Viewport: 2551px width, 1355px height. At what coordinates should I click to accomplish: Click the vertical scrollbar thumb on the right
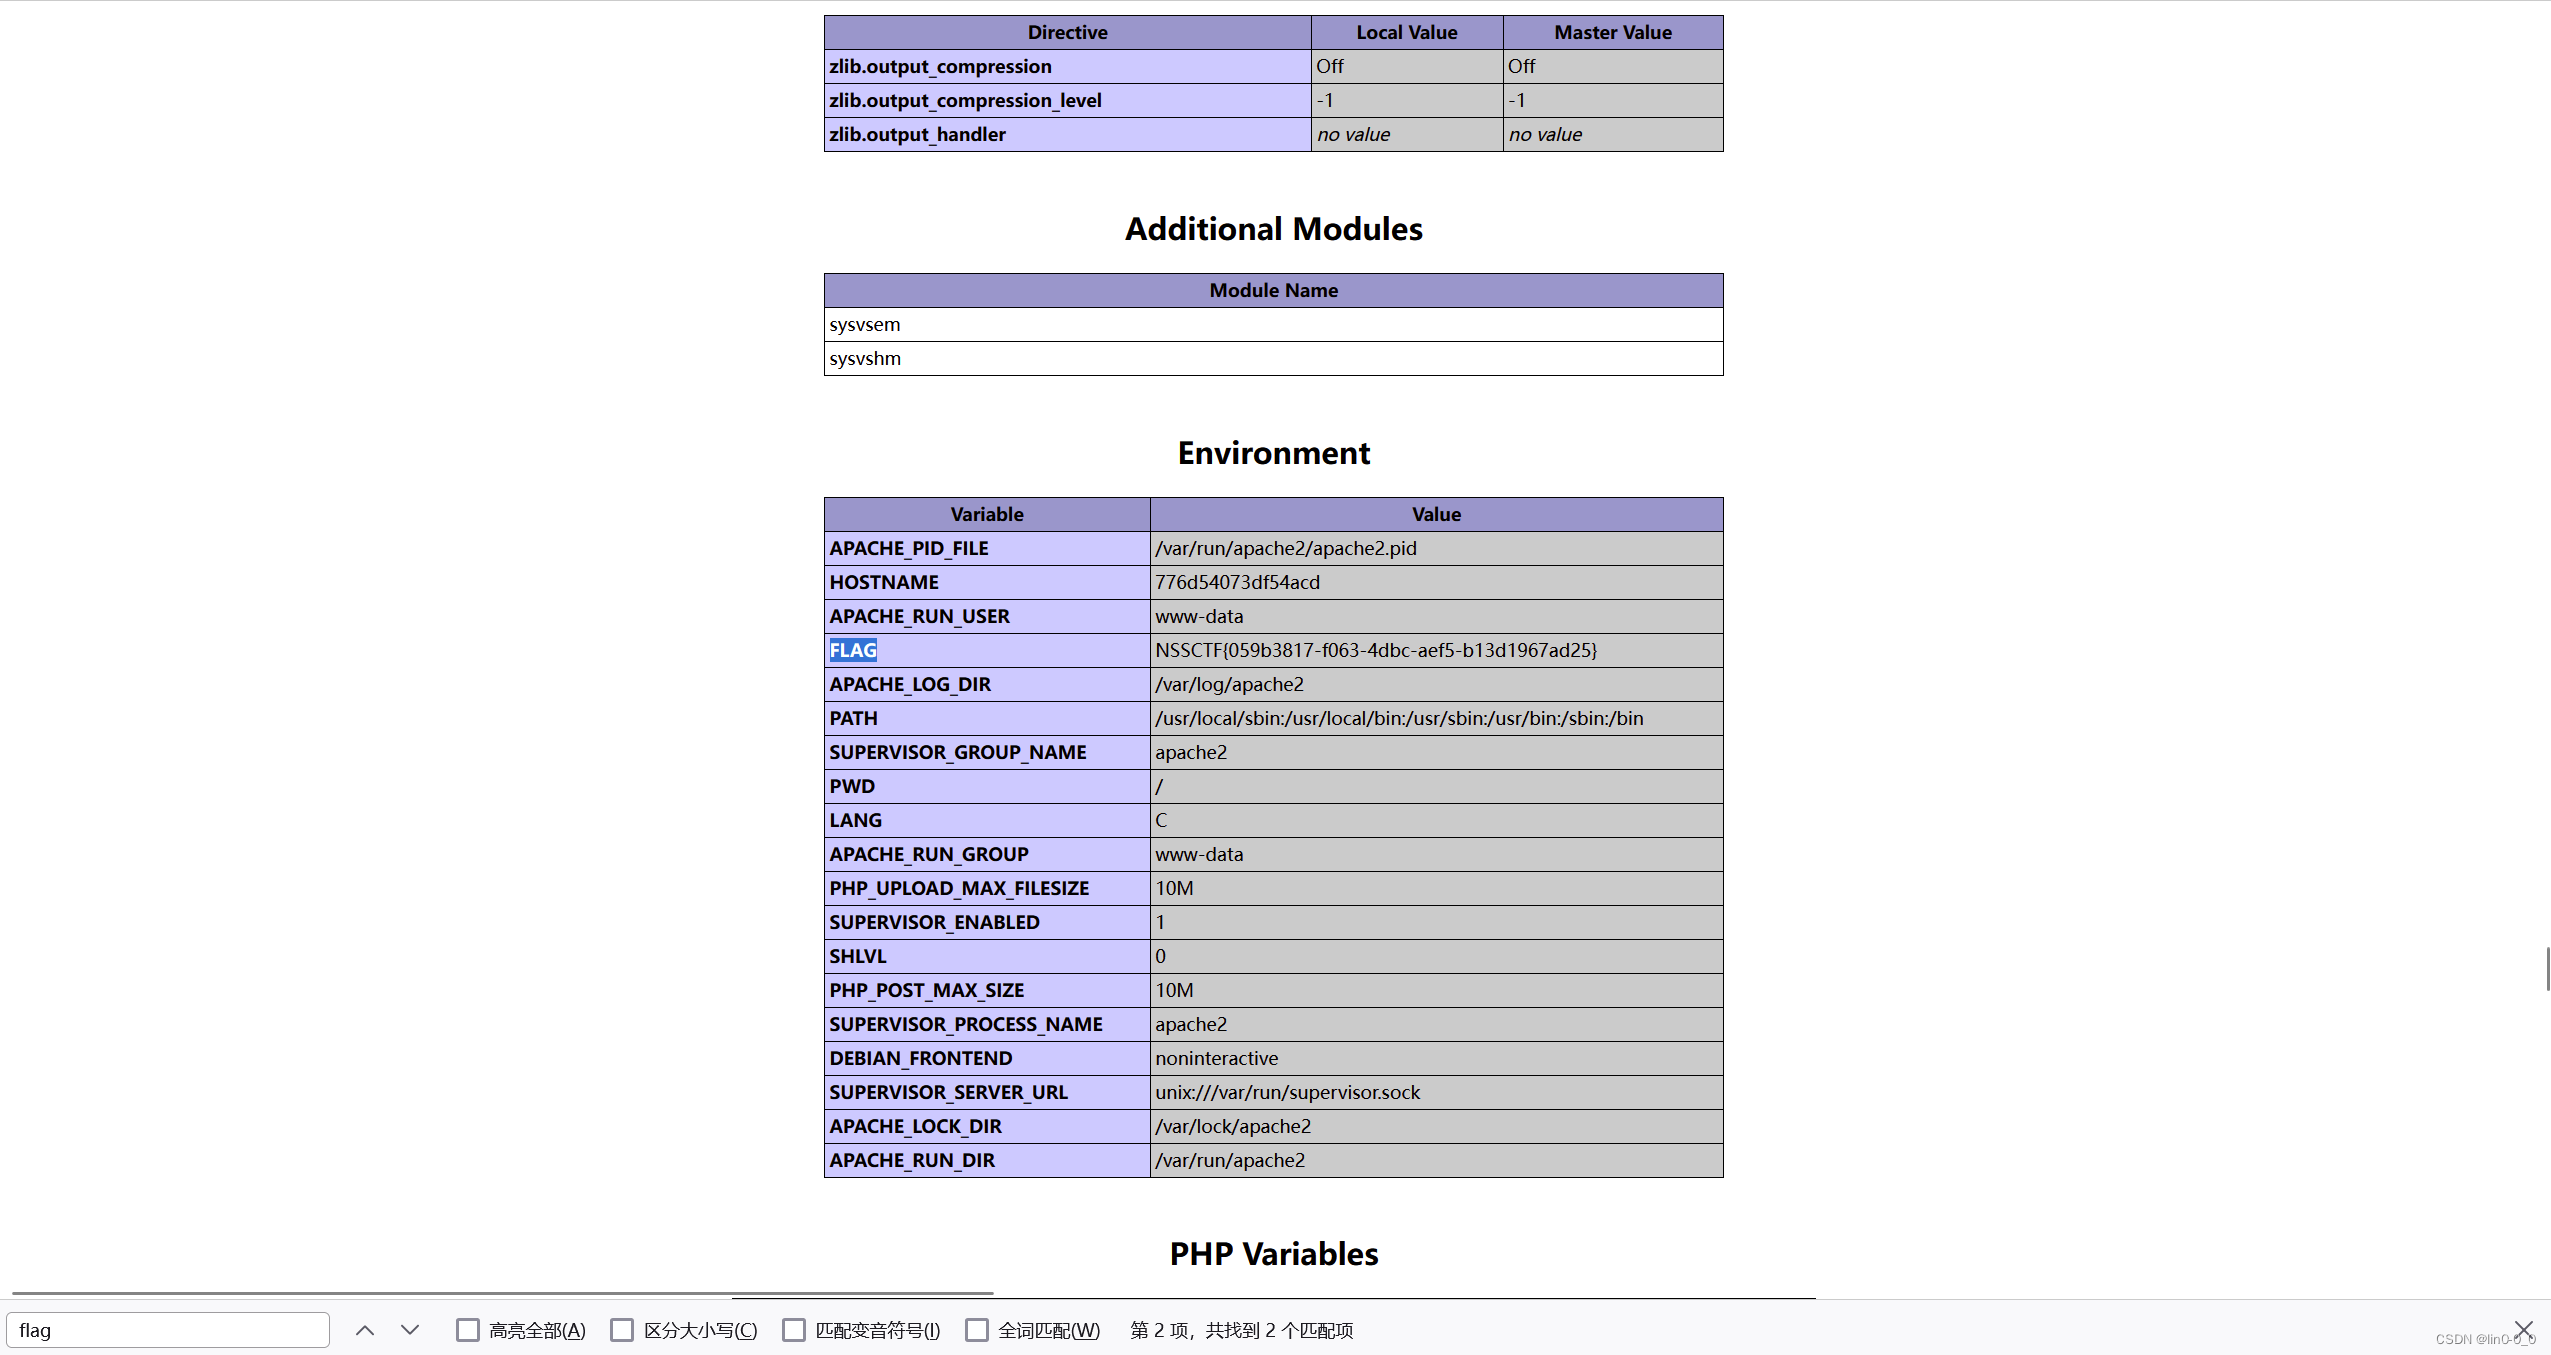2547,968
